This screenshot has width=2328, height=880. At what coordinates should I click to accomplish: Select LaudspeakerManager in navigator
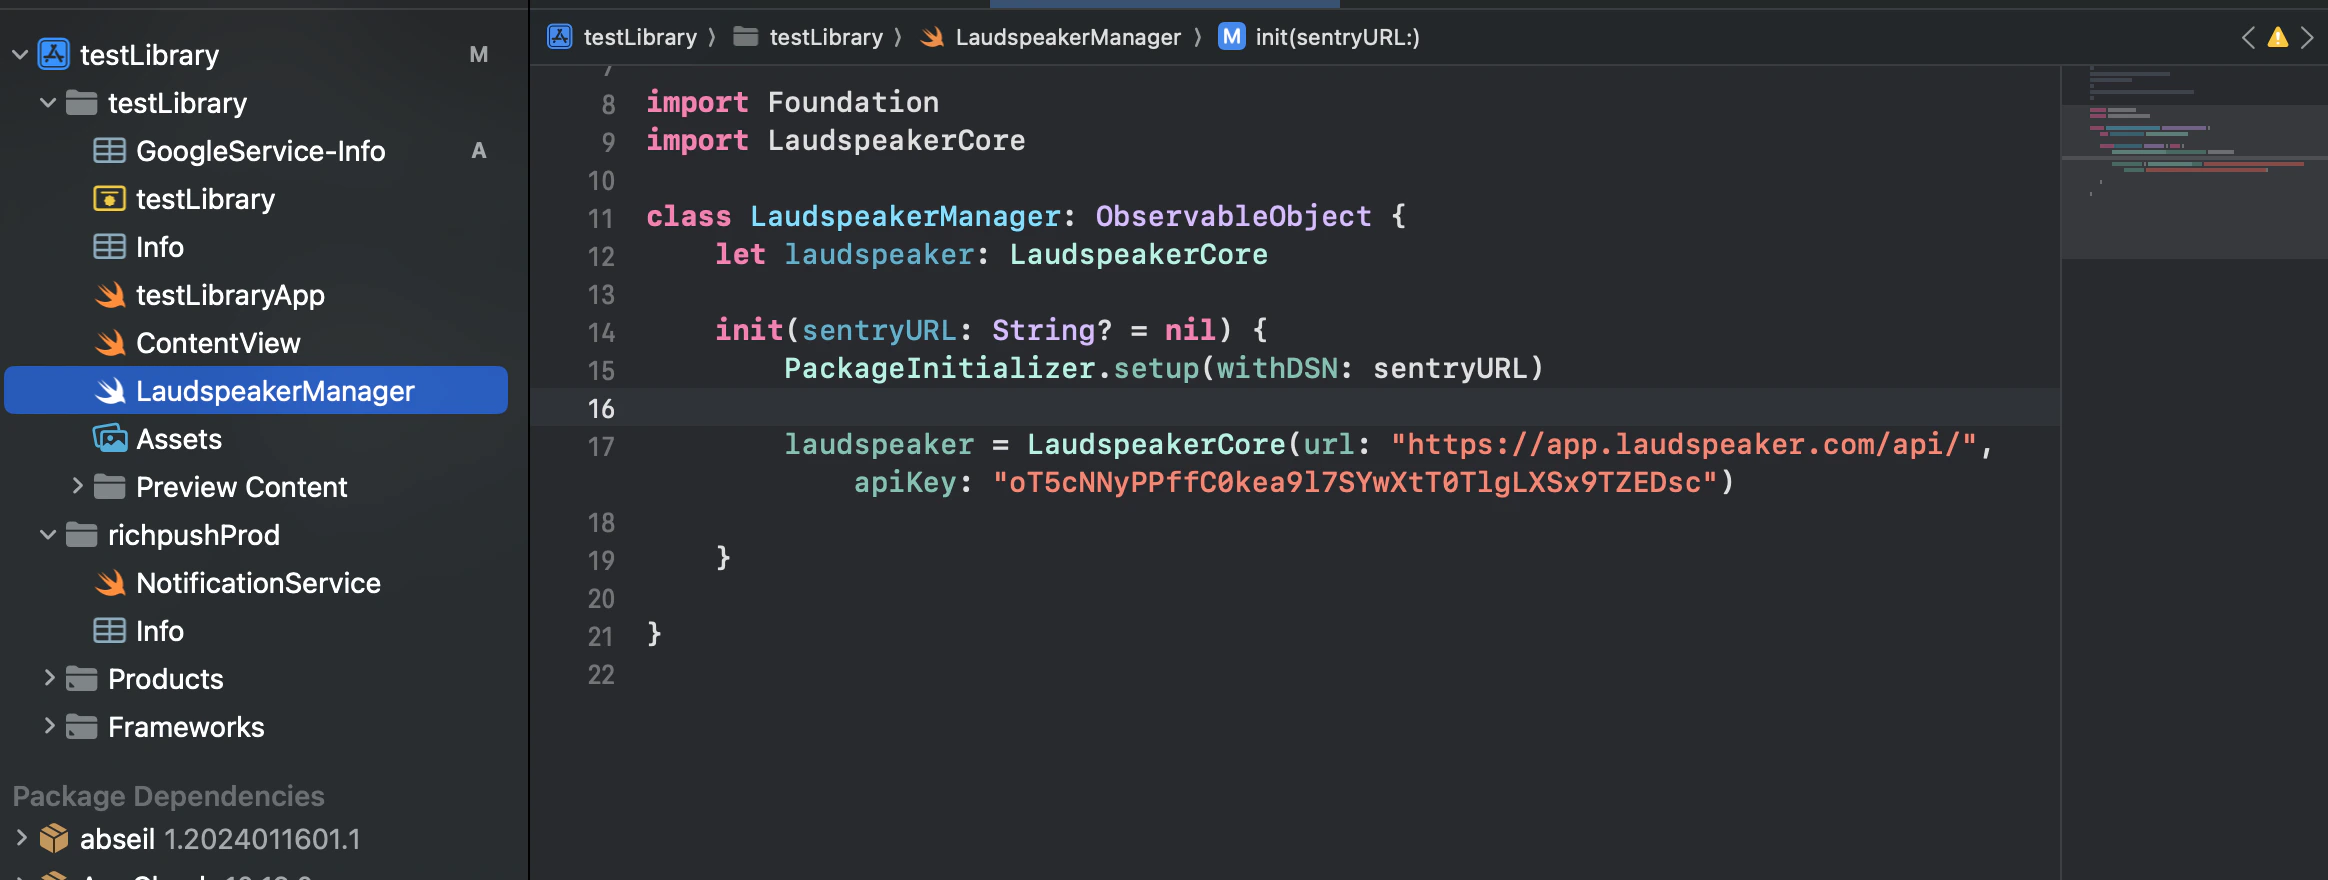(x=256, y=391)
